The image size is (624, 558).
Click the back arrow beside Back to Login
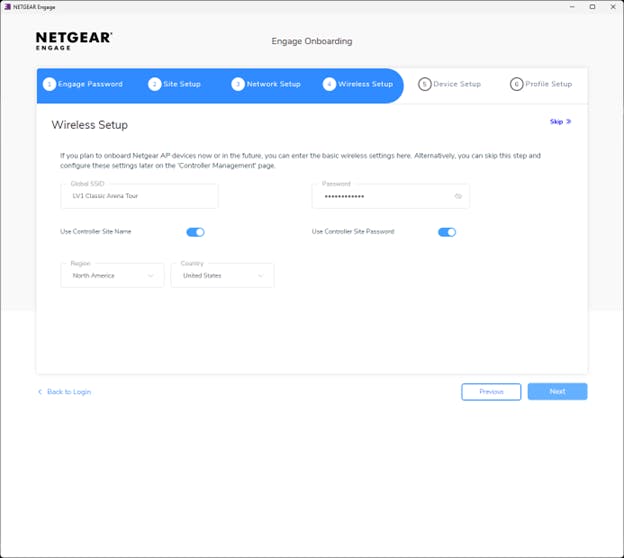pyautogui.click(x=41, y=392)
